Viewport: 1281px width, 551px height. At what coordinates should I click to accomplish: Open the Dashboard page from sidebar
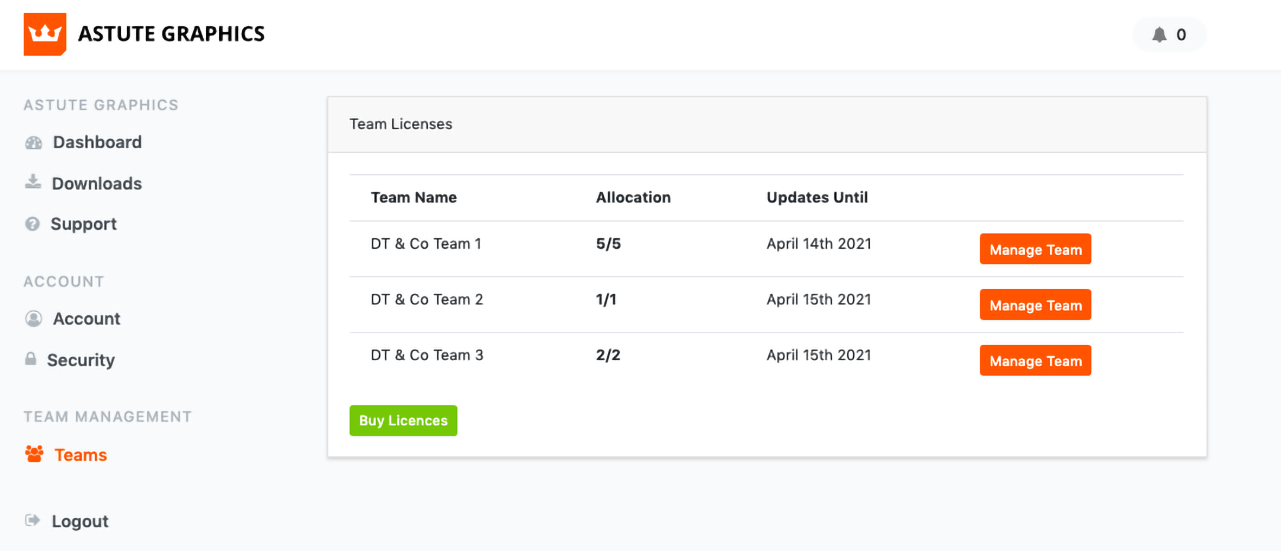point(97,143)
